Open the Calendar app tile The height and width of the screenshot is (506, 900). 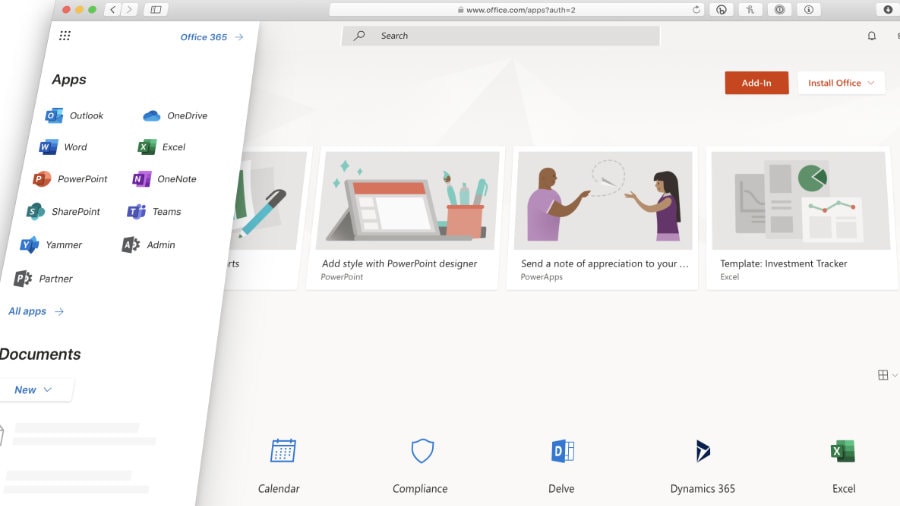point(280,466)
